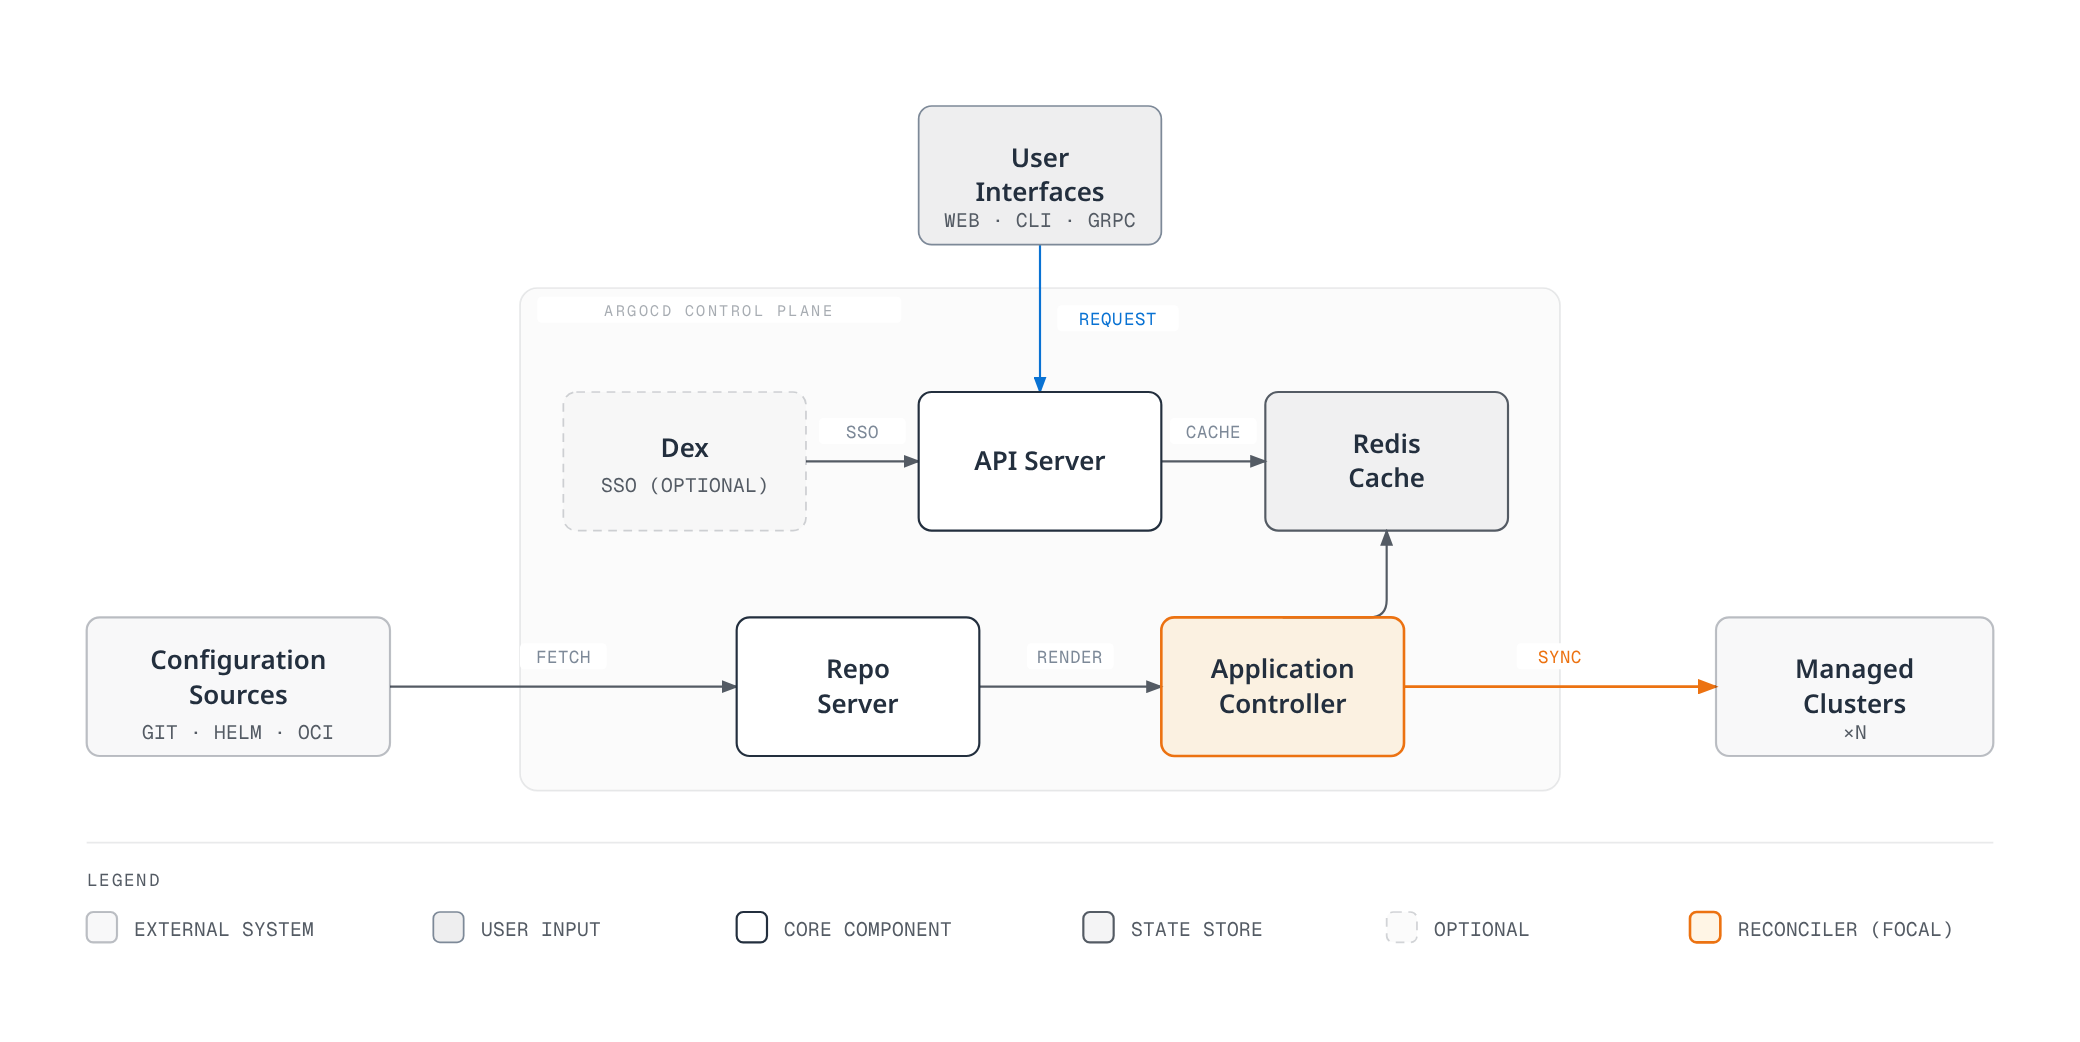Viewport: 2080px width, 1042px height.
Task: Click the orange SYNC label
Action: click(x=1559, y=657)
